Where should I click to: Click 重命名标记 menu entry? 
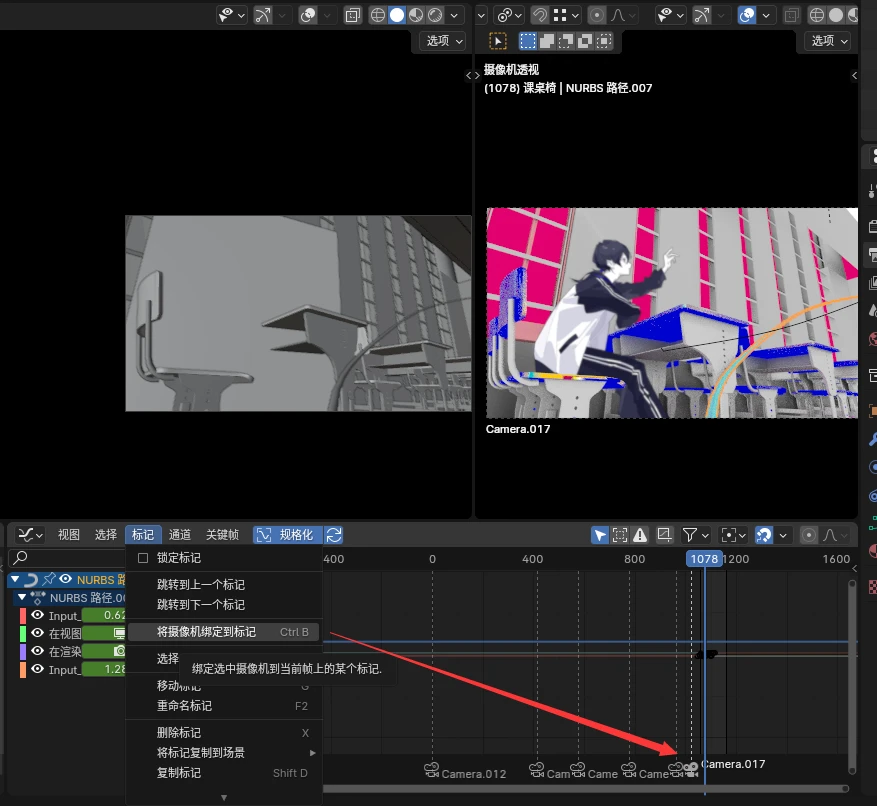(x=224, y=706)
